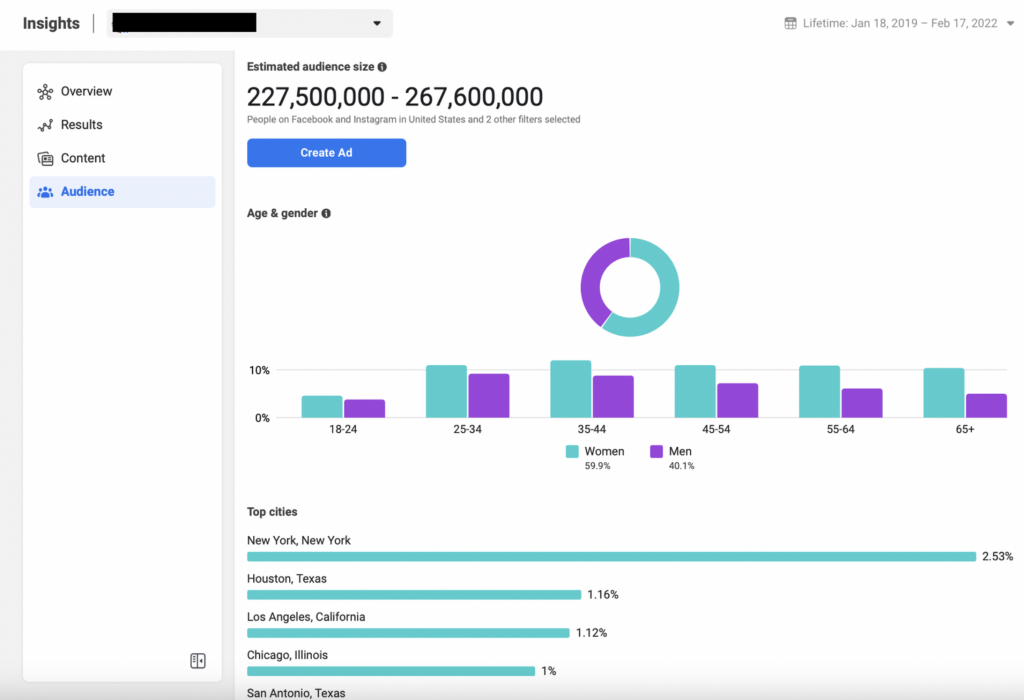Click the Lifetime date range text
The image size is (1024, 700).
(900, 24)
